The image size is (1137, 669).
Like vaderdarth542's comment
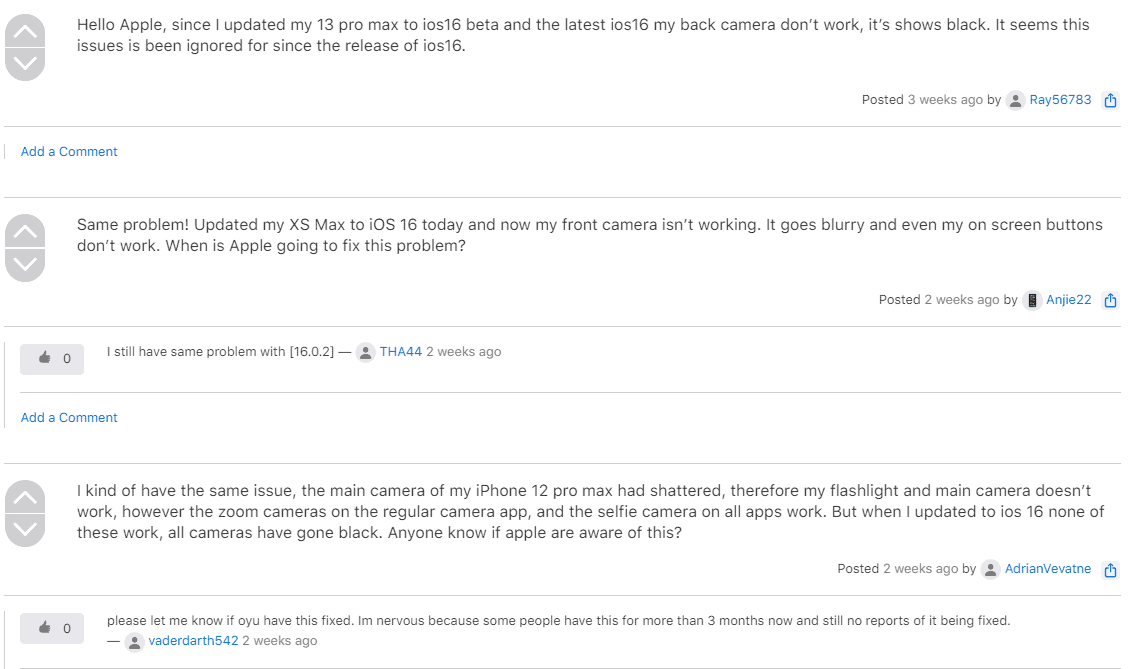tap(51, 628)
